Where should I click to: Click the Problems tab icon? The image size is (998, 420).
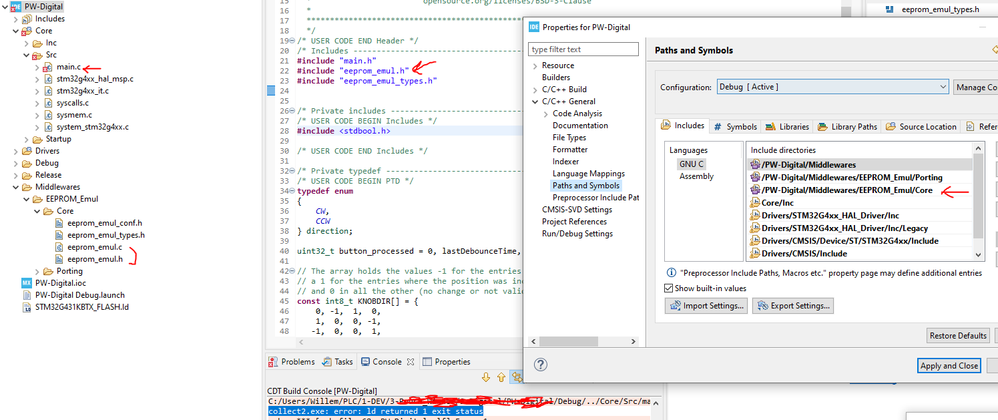click(x=274, y=361)
